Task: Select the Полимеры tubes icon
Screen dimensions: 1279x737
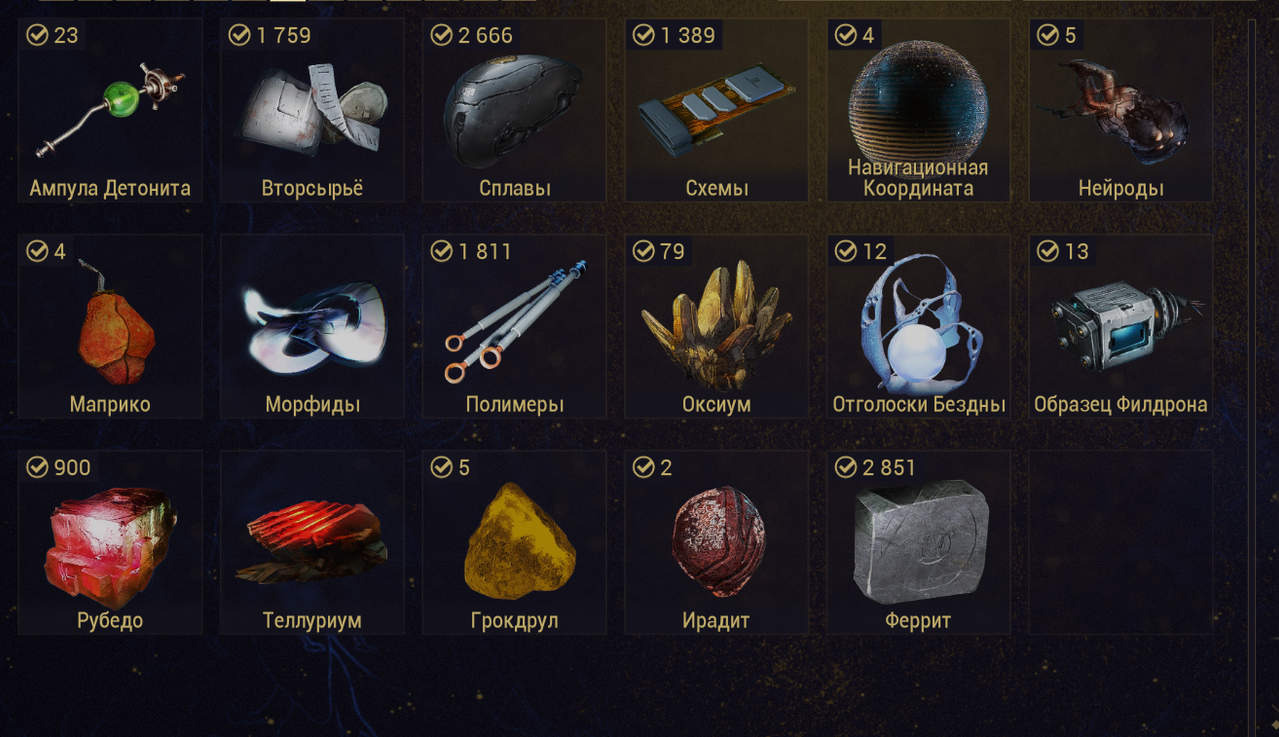Action: coord(514,322)
